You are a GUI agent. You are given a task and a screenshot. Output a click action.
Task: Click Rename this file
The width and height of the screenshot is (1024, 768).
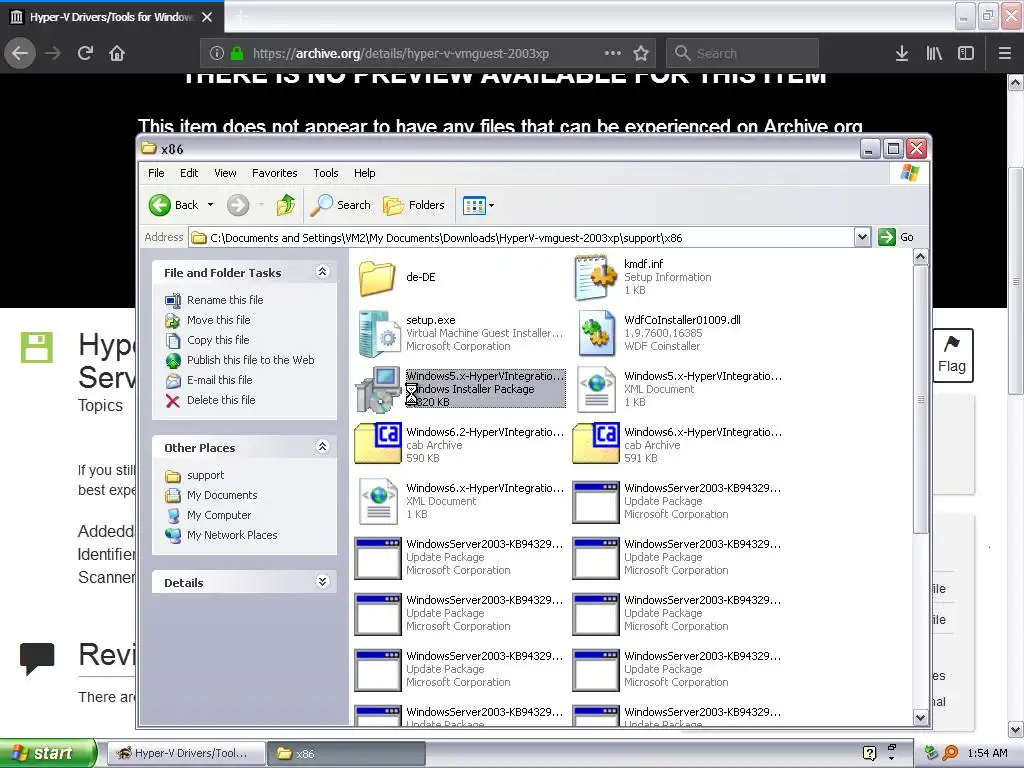[225, 300]
